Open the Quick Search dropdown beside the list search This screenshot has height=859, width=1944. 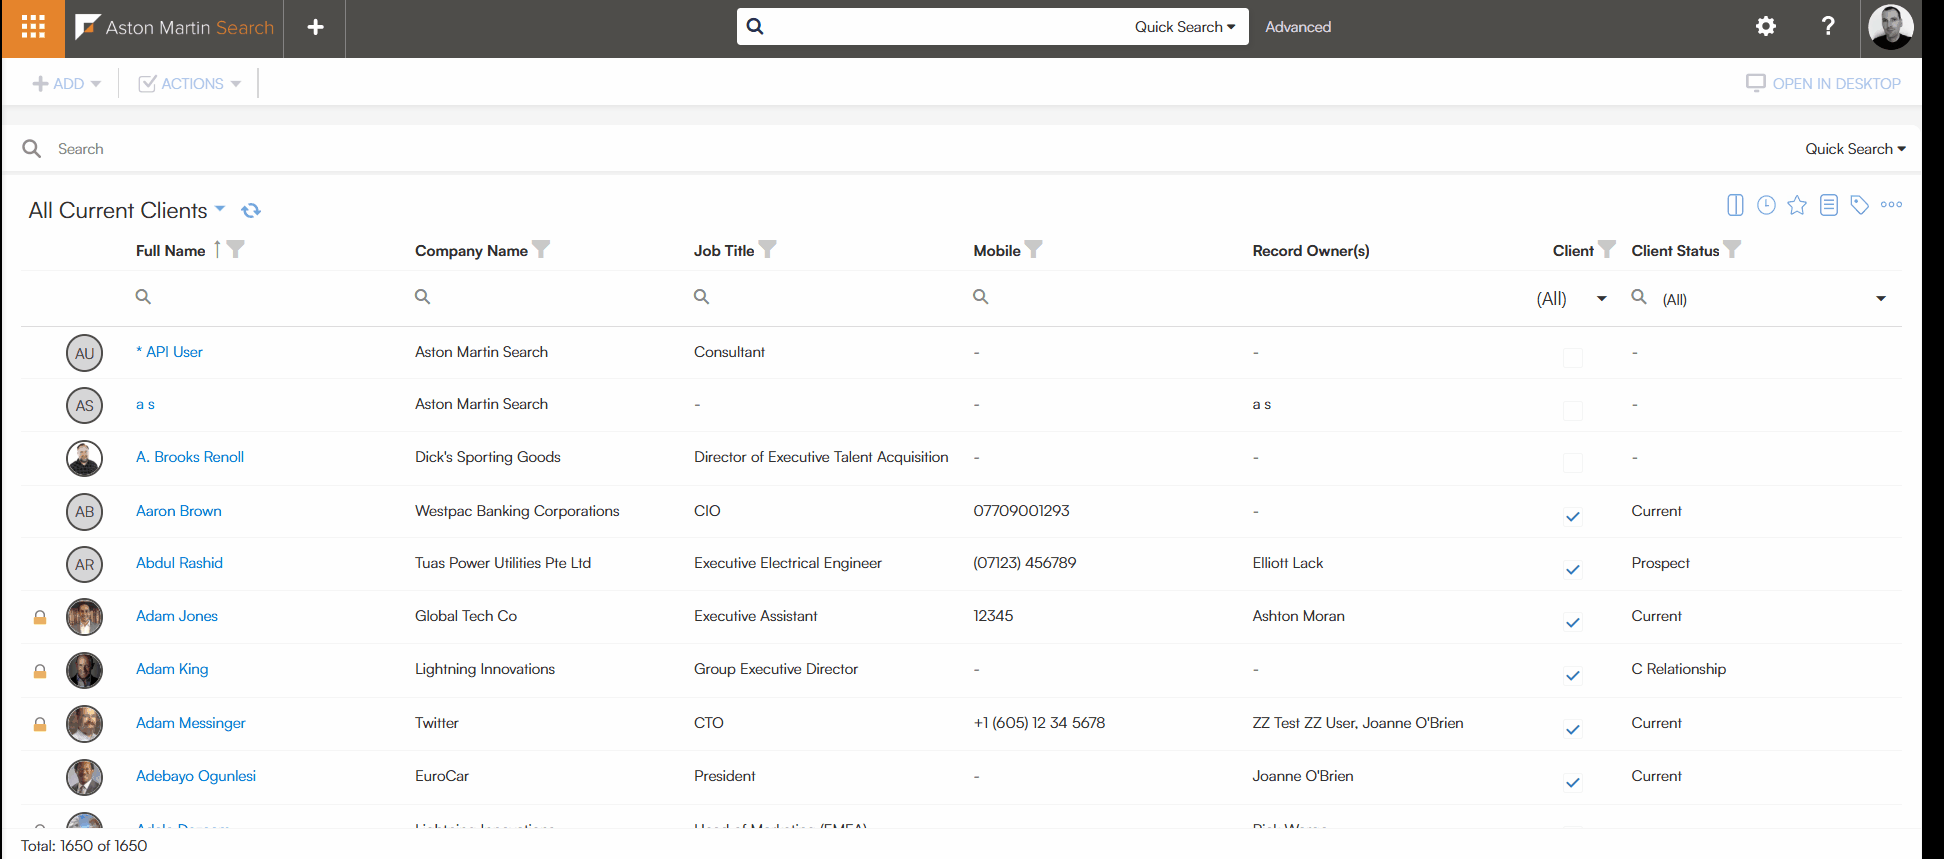tap(1855, 149)
